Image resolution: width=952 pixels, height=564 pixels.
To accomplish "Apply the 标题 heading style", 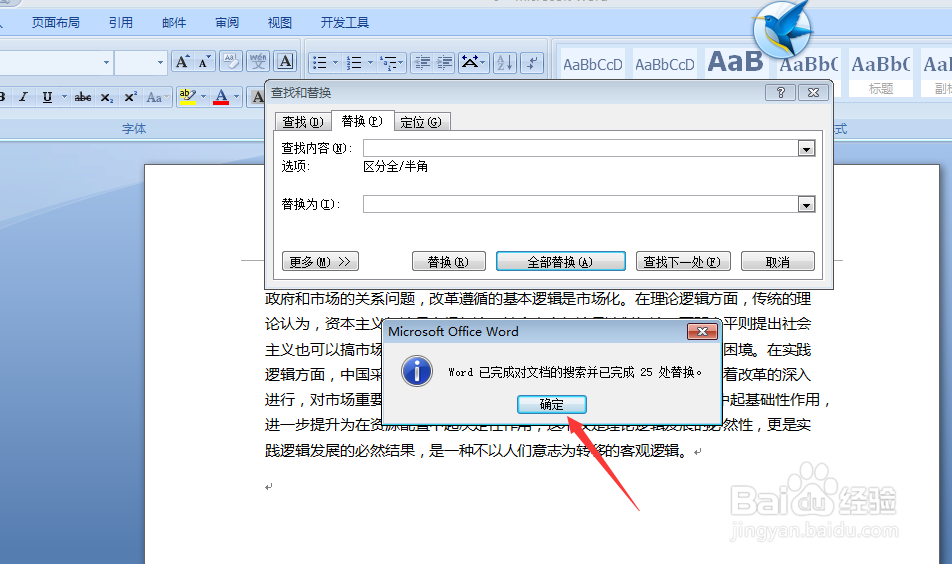I will coord(880,73).
